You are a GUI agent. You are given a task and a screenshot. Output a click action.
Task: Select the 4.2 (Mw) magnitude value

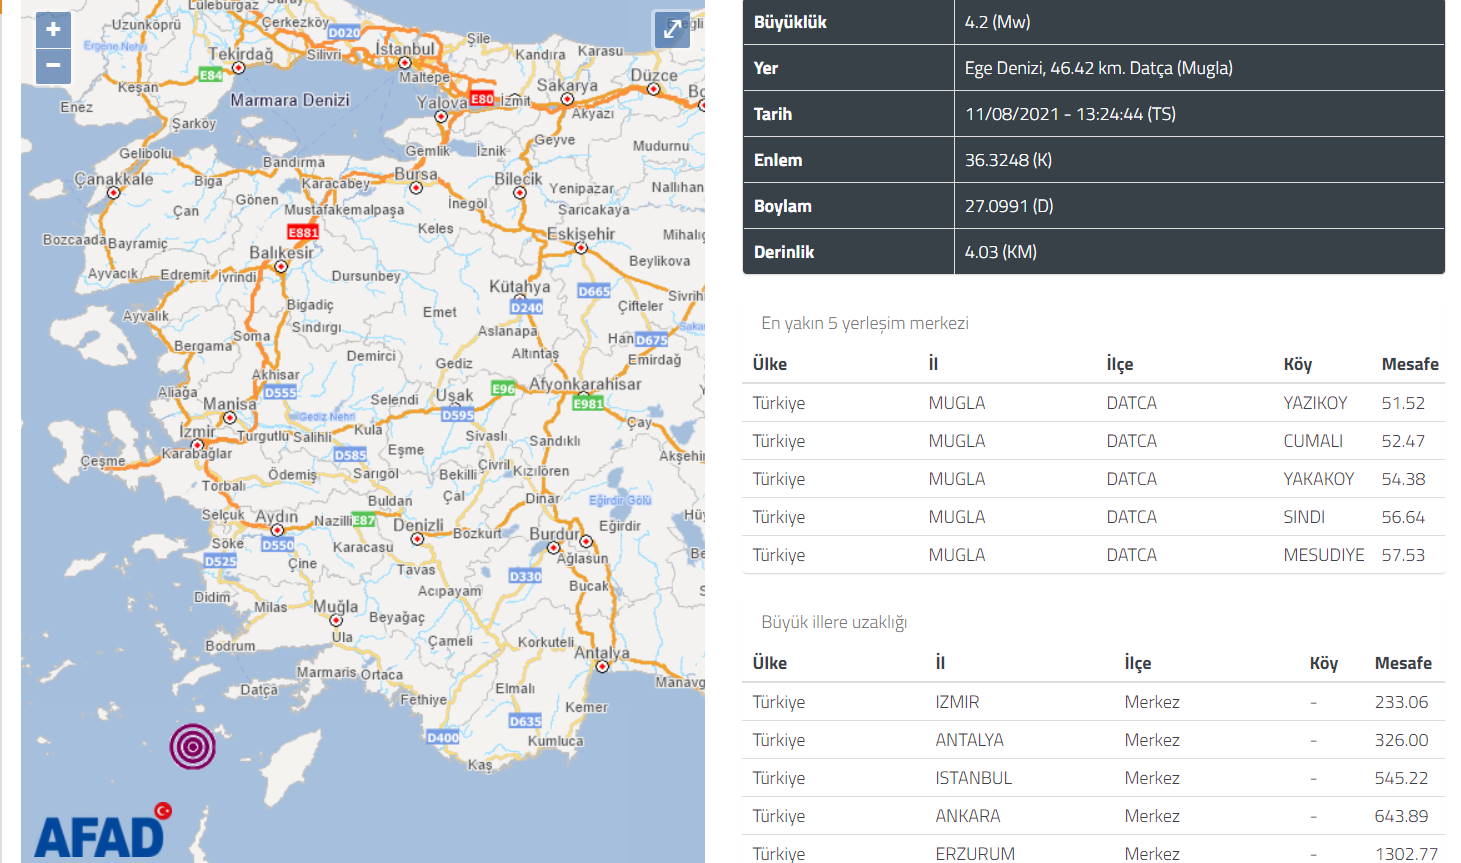[x=997, y=22]
